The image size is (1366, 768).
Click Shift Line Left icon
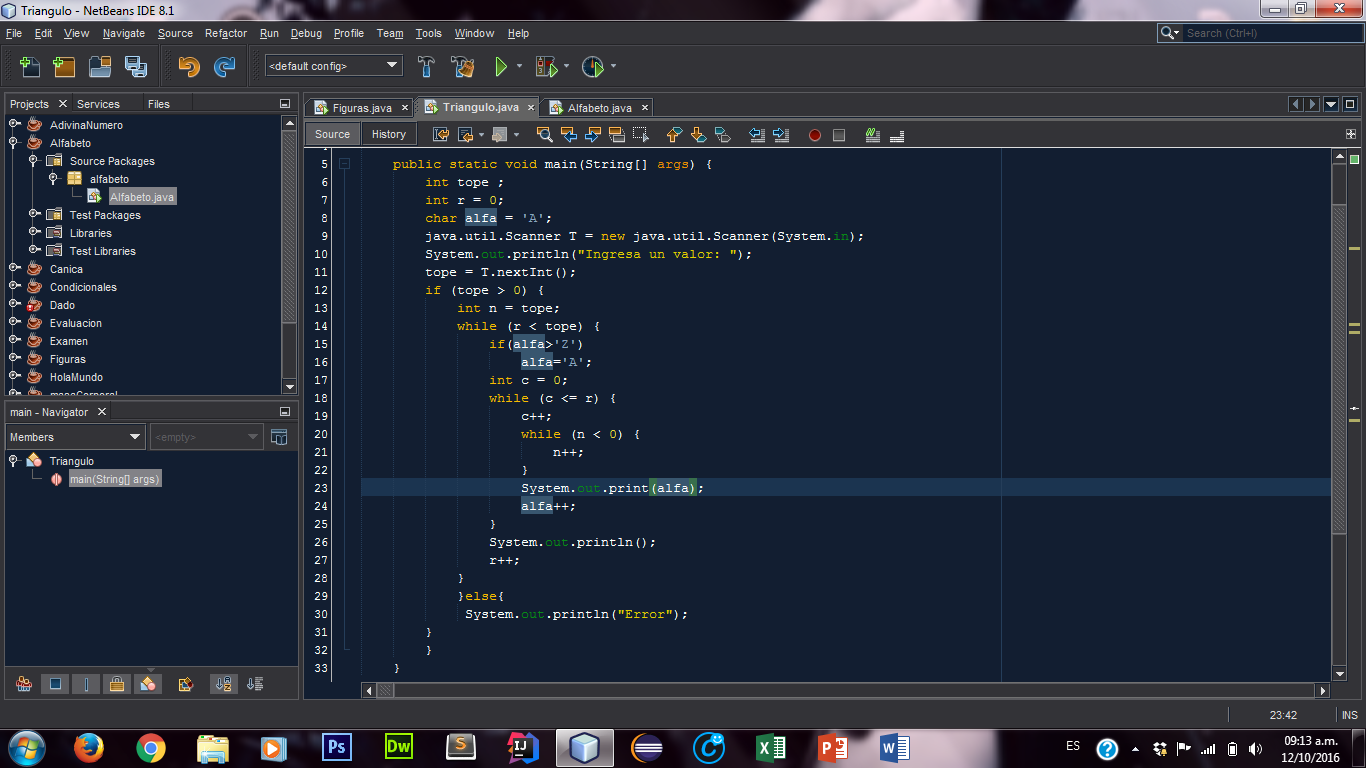coord(757,135)
